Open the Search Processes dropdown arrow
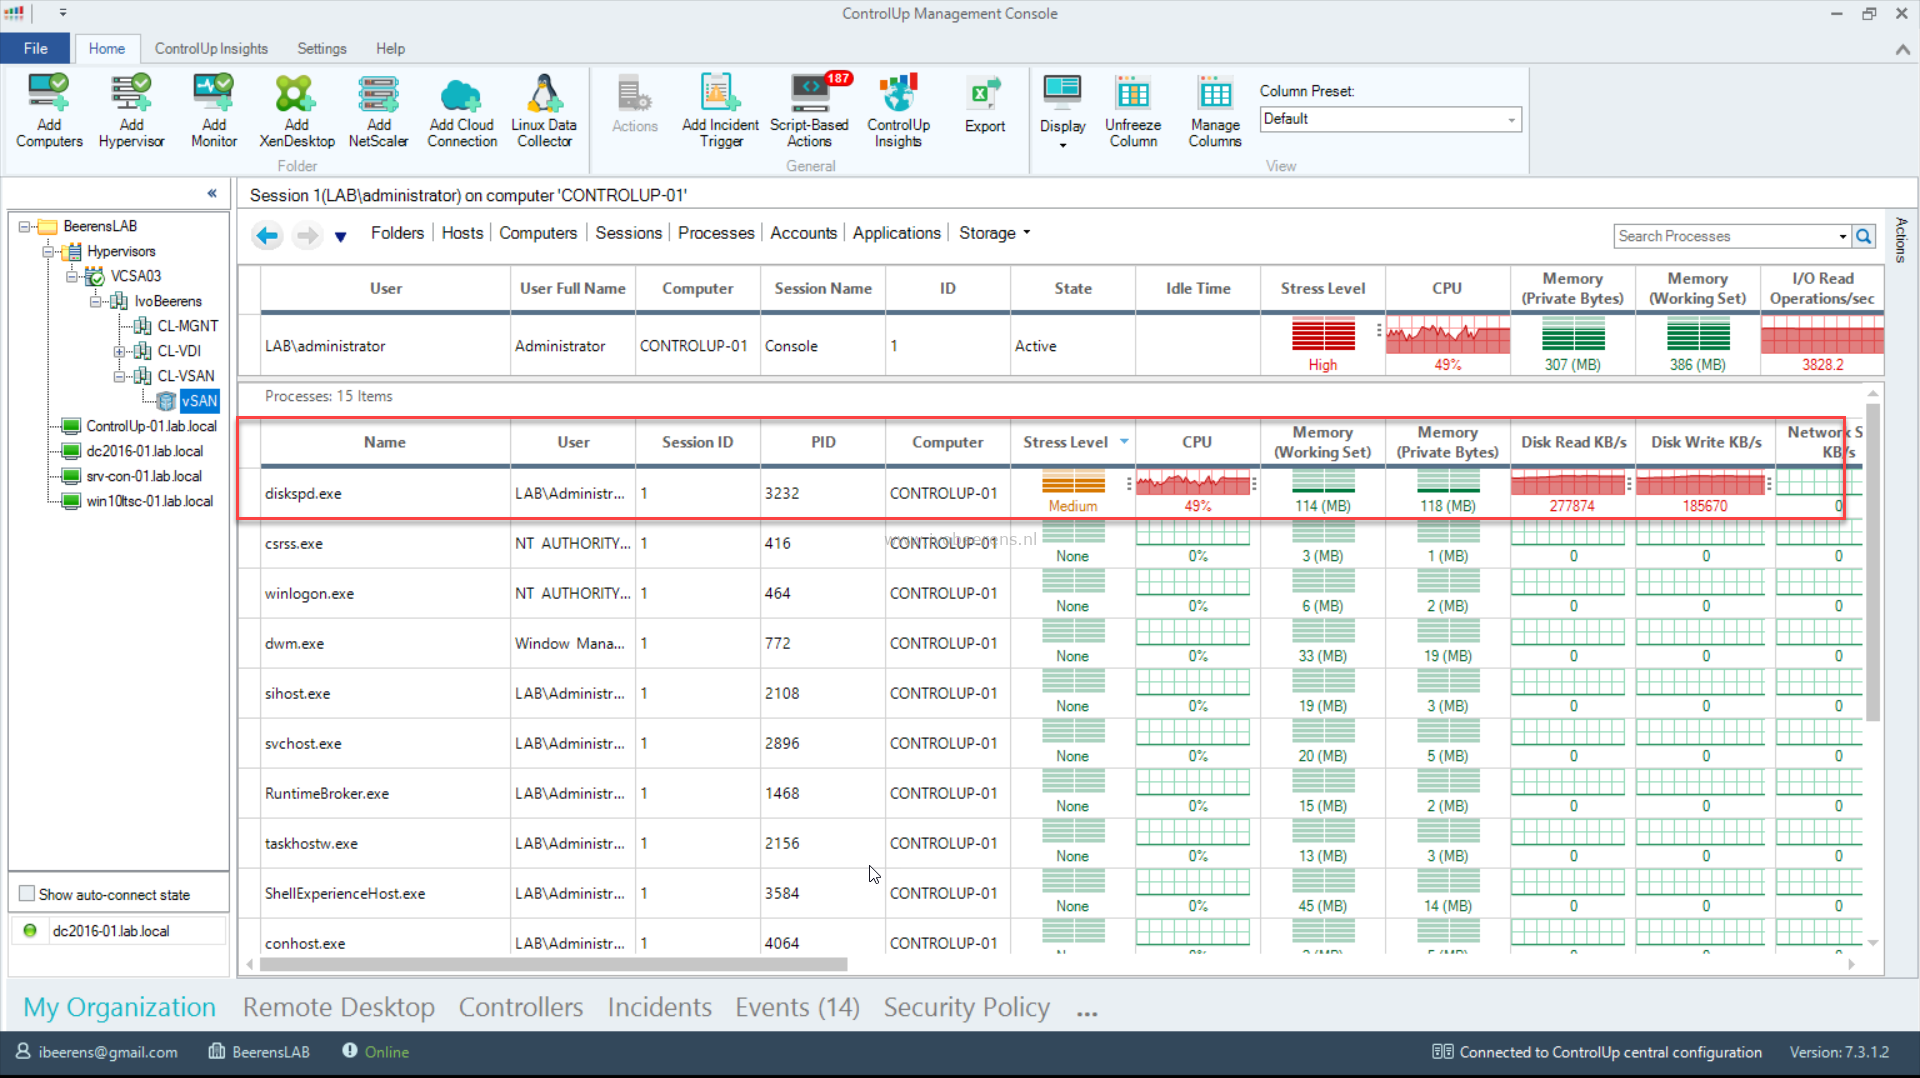Screen dimensions: 1920x1078 (x=1843, y=236)
